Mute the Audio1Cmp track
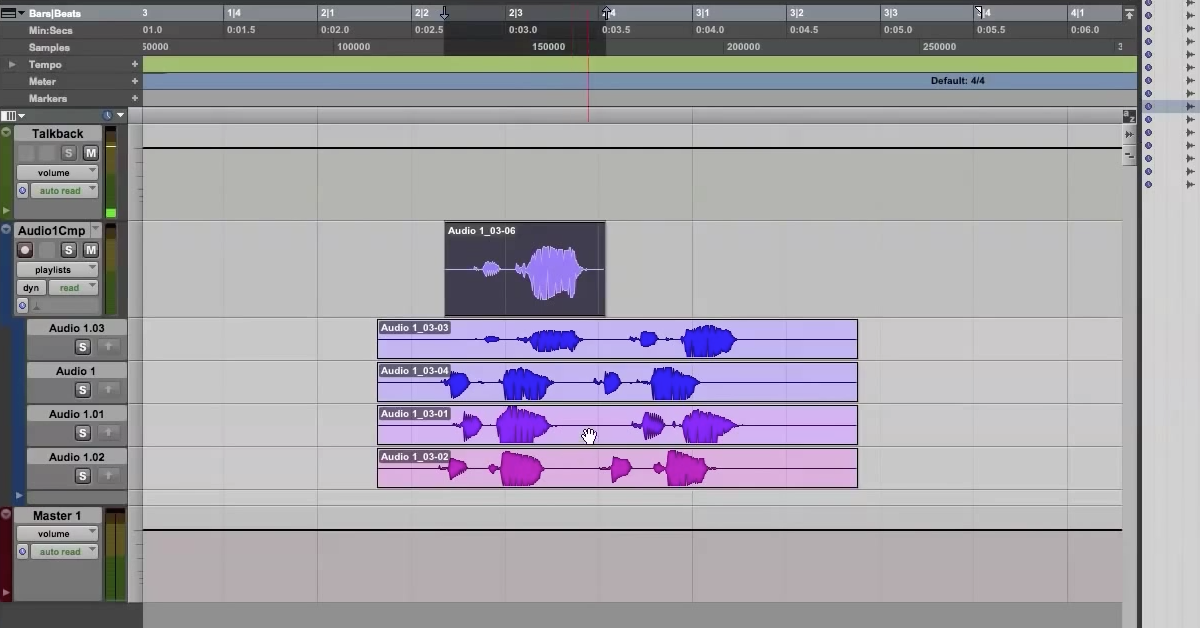 click(91, 250)
